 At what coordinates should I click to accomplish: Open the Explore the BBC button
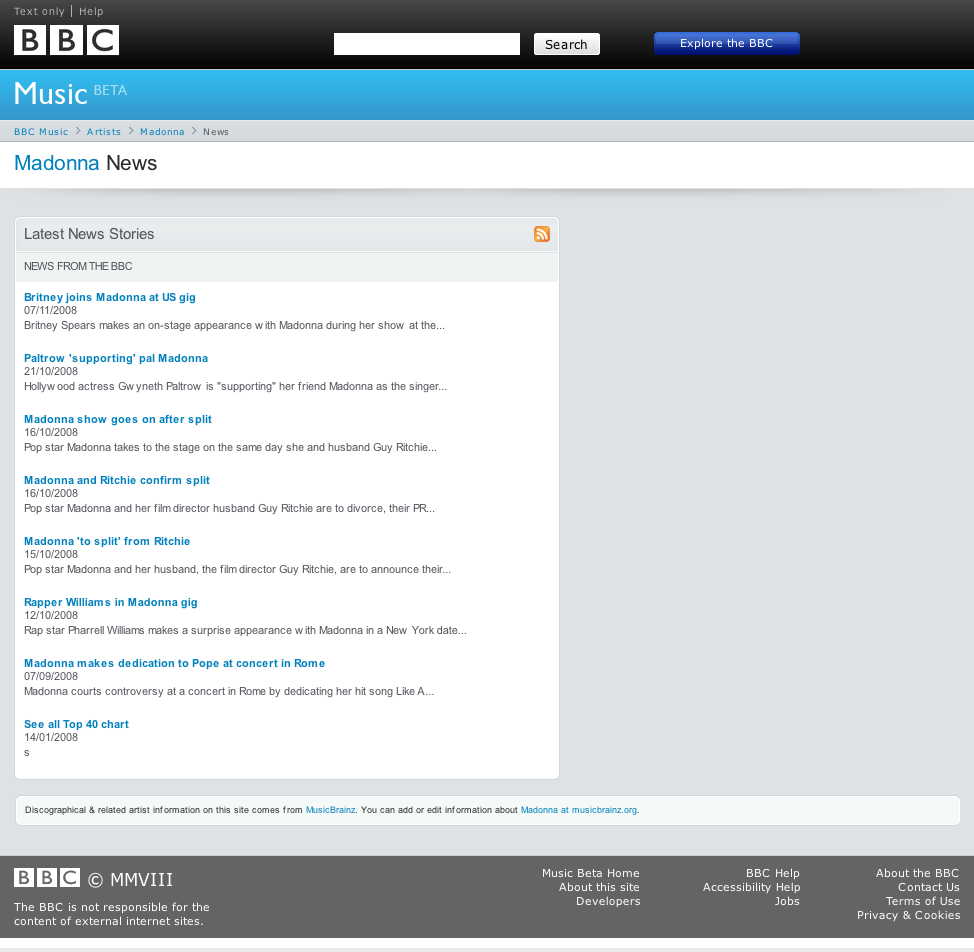[x=726, y=43]
